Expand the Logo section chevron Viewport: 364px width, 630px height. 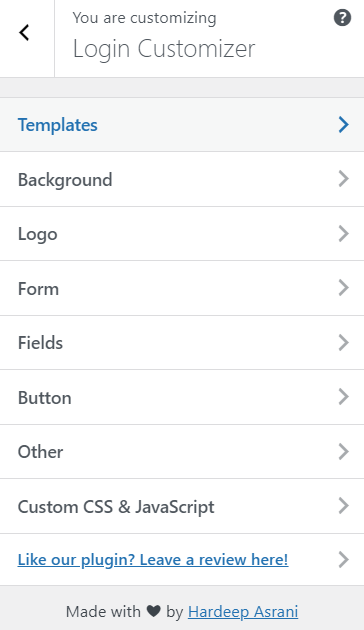pyautogui.click(x=344, y=233)
